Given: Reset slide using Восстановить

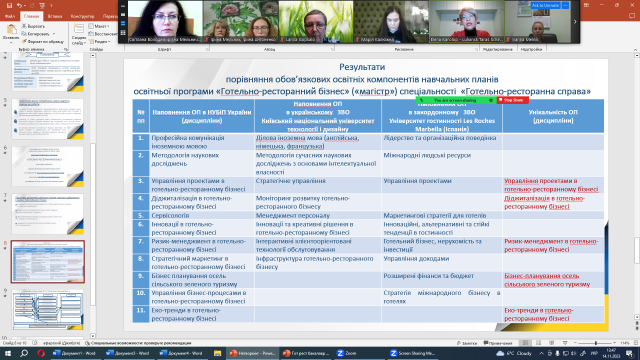Looking at the screenshot, I should pyautogui.click(x=103, y=34).
